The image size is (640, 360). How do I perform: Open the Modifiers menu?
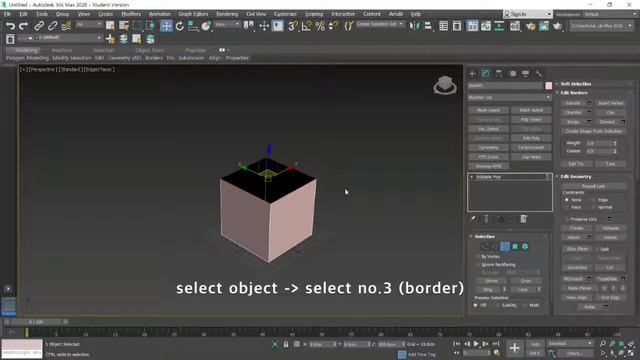click(131, 14)
